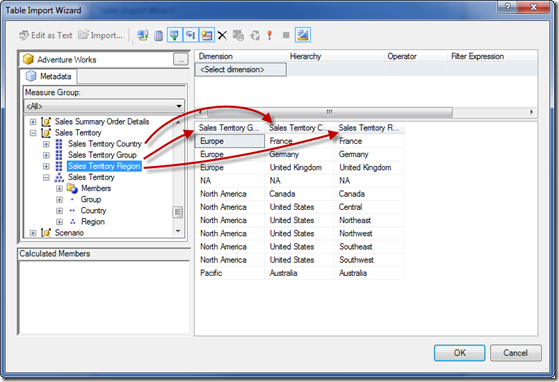Select Sales Summary Order Details in tree
Screen dimensions: 559x382
point(102,122)
